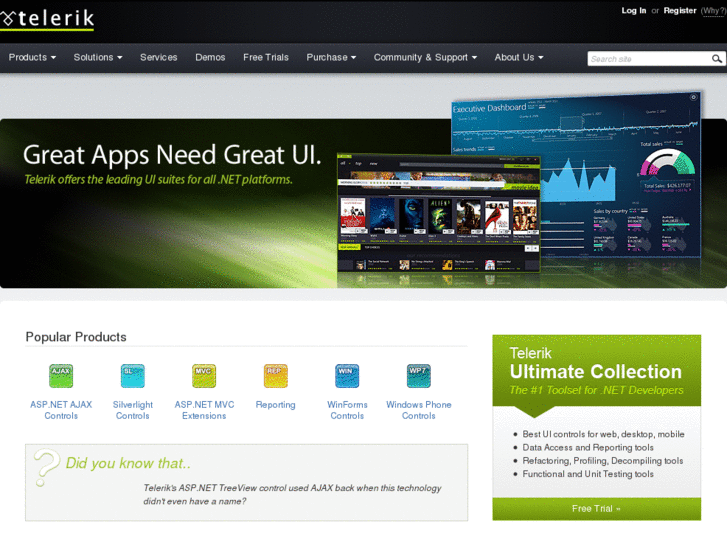The image size is (727, 545).
Task: Click the Great Apps Need Great UI headline
Action: 172,154
